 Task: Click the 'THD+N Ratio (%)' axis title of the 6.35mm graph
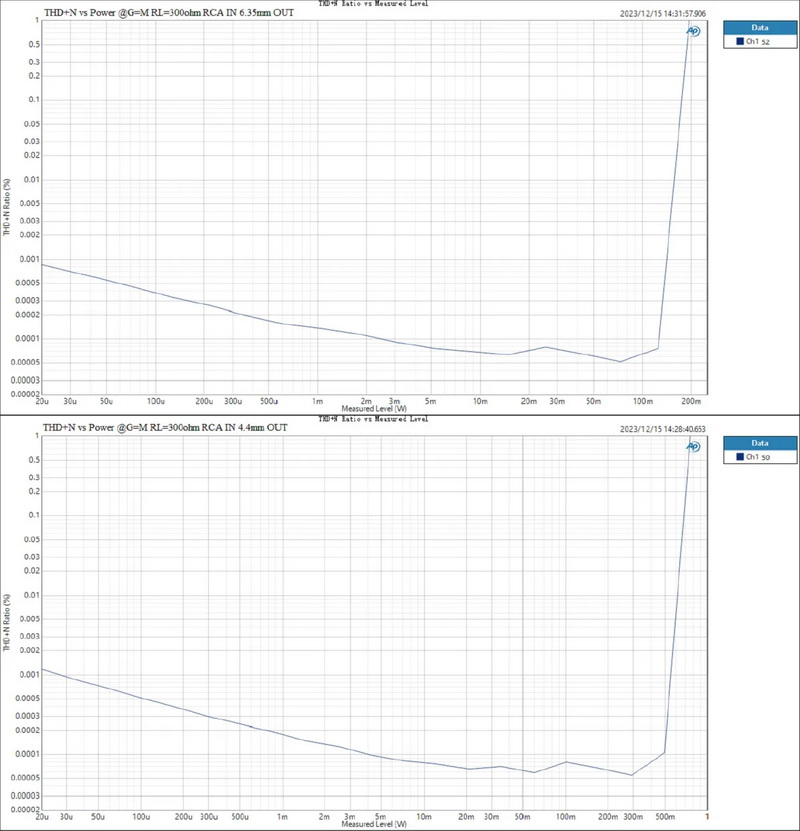click(7, 207)
